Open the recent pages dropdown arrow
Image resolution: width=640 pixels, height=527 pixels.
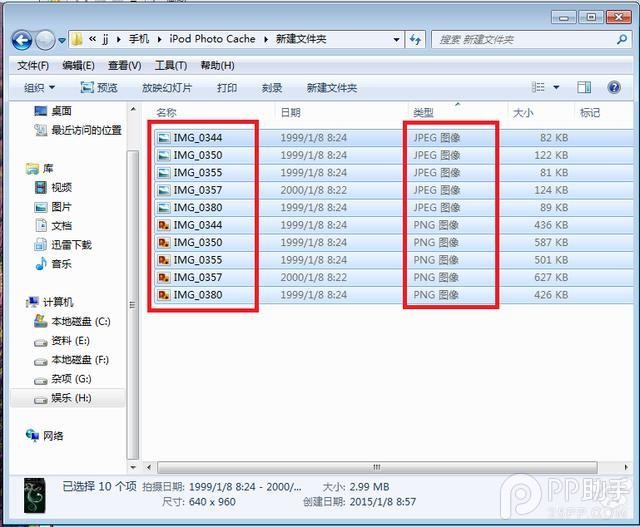62,41
